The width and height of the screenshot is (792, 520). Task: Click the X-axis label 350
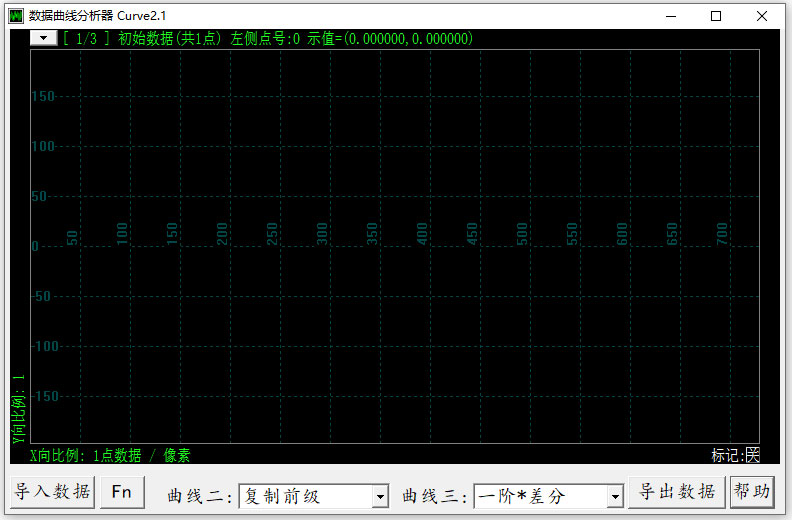pos(372,233)
